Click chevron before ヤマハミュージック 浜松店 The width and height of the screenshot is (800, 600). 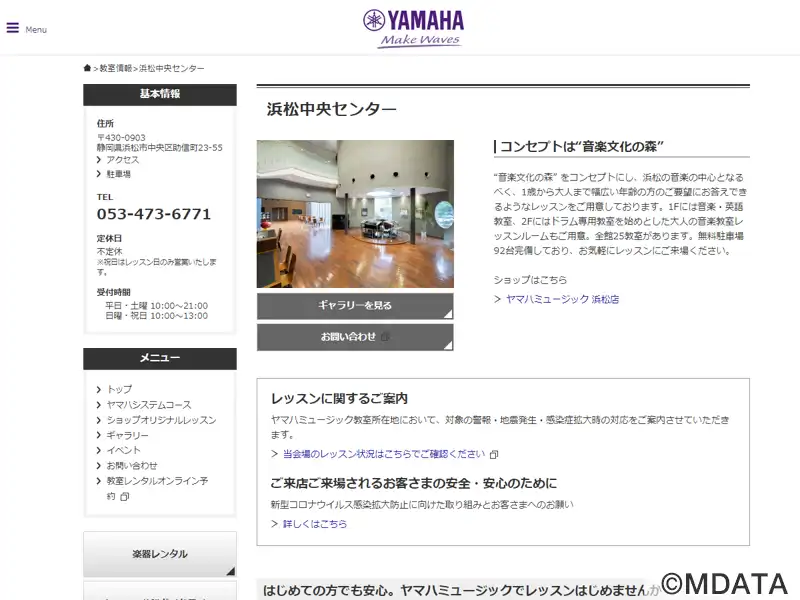tap(497, 299)
